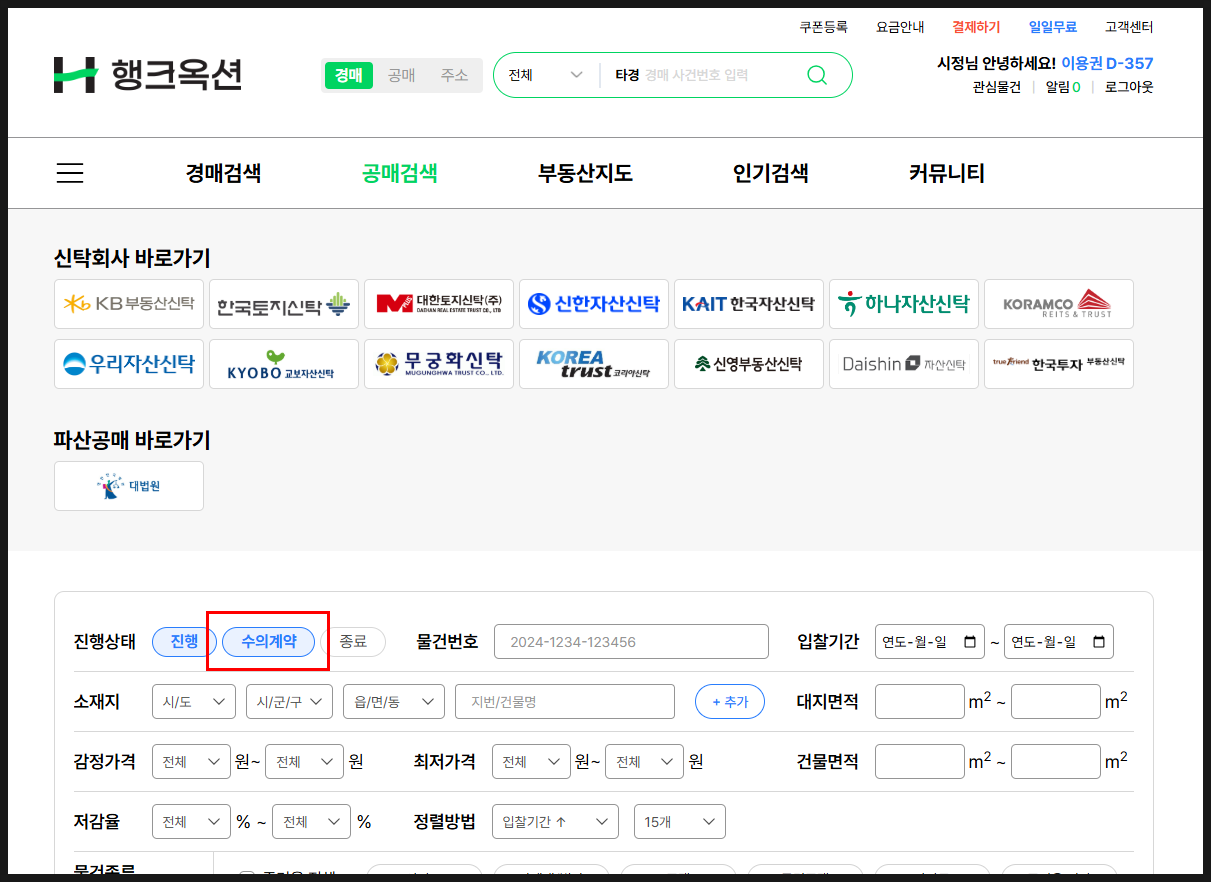
Task: Click the magnifier search icon
Action: [x=817, y=75]
